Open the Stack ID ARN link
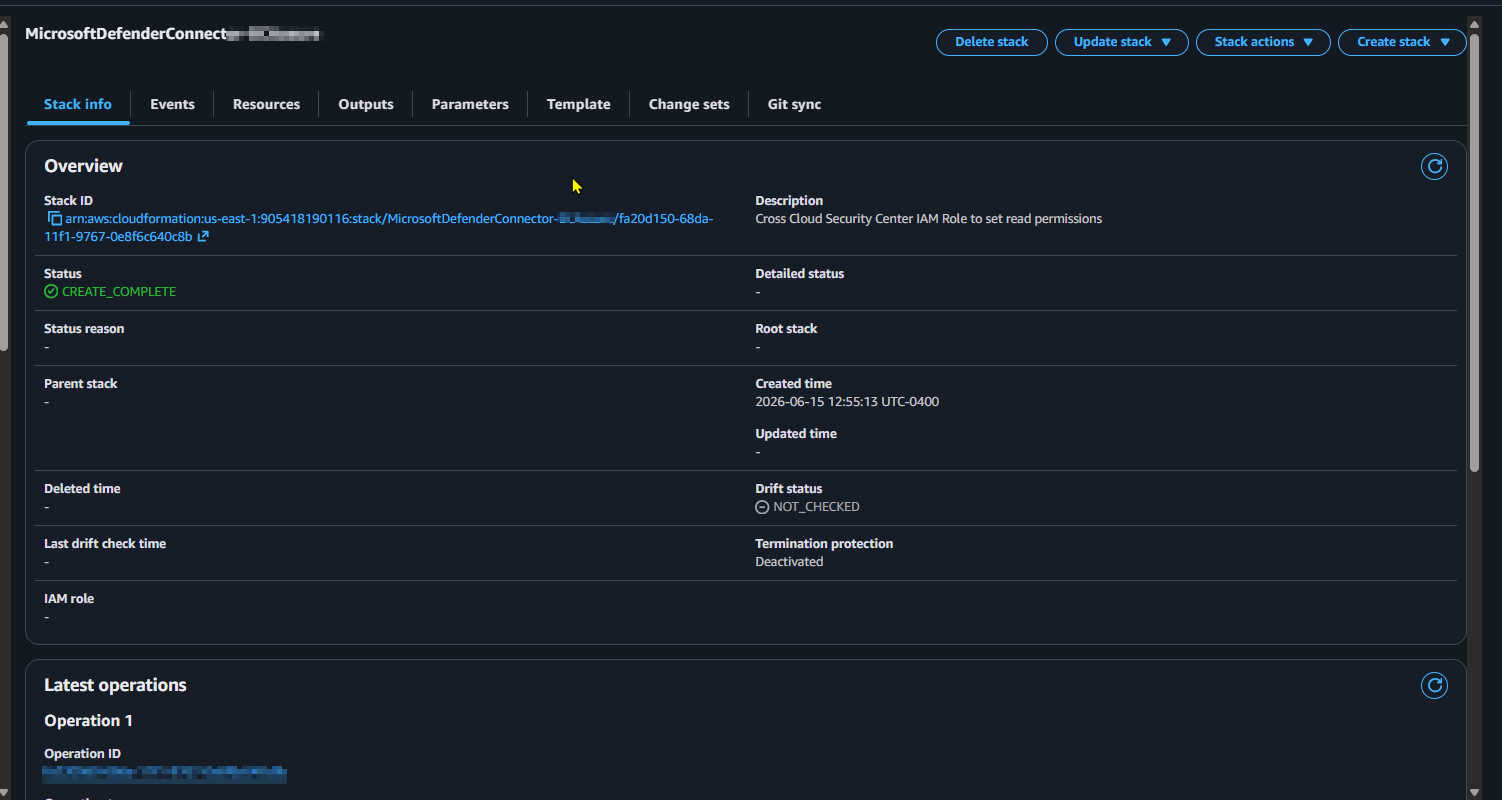 [x=379, y=227]
